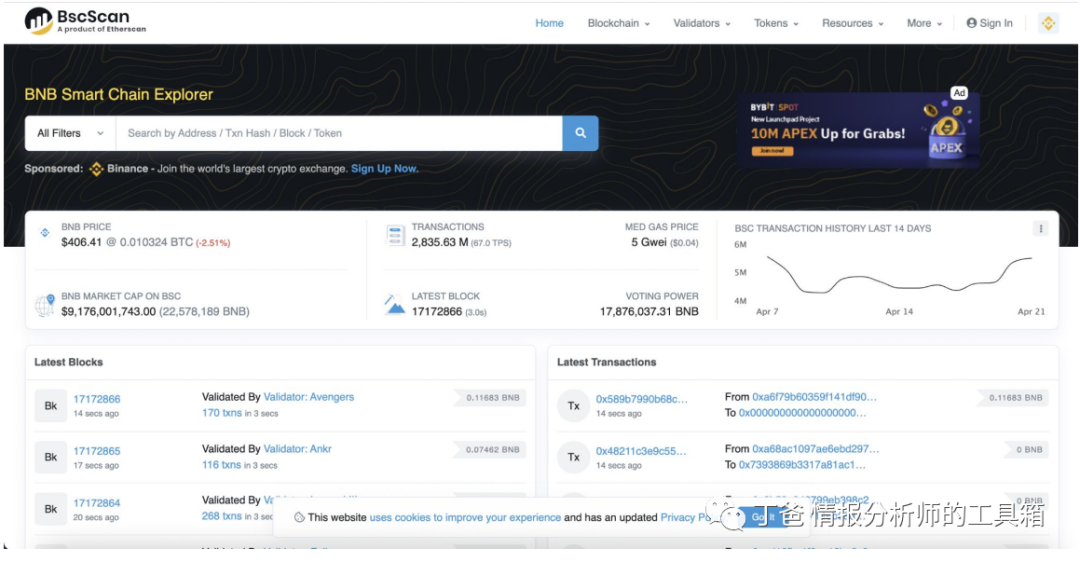Screen dimensions: 1080x562
Task: Click the BNB network icon in navbar
Action: click(x=1048, y=23)
